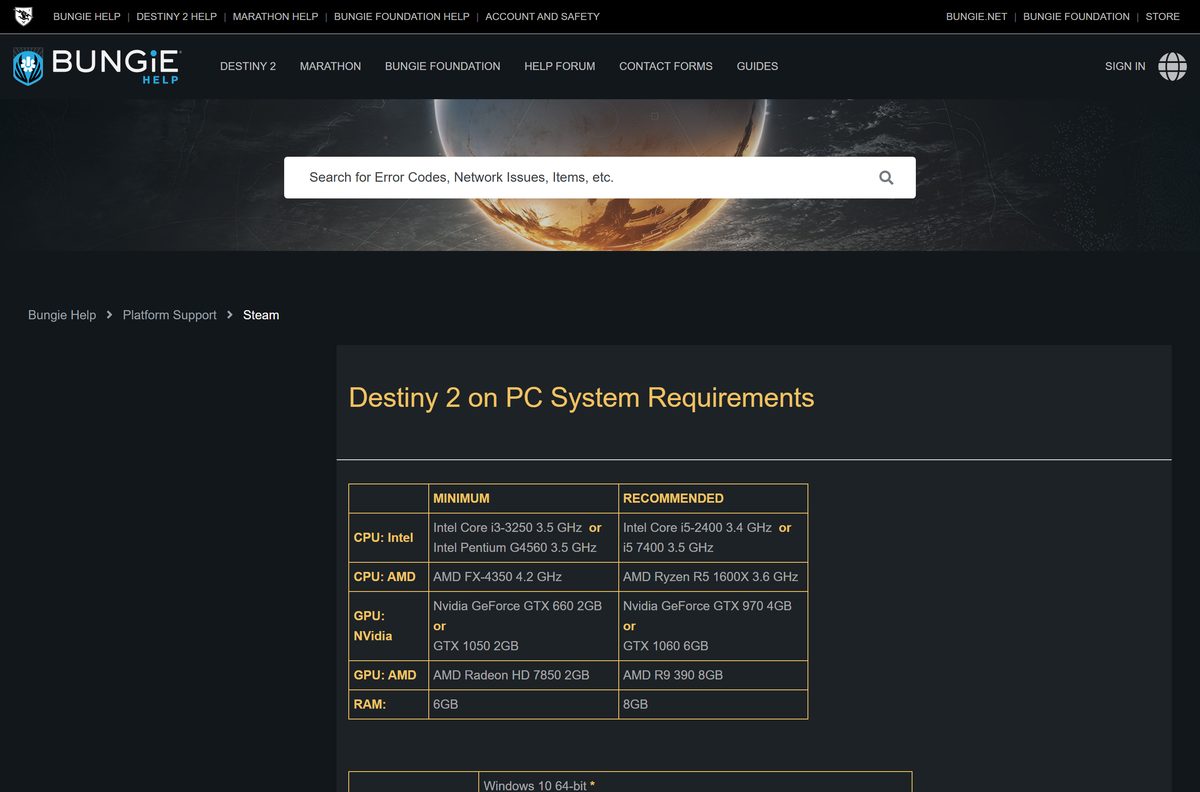1200x792 pixels.
Task: Open Bungie Foundation Help link
Action: point(401,16)
